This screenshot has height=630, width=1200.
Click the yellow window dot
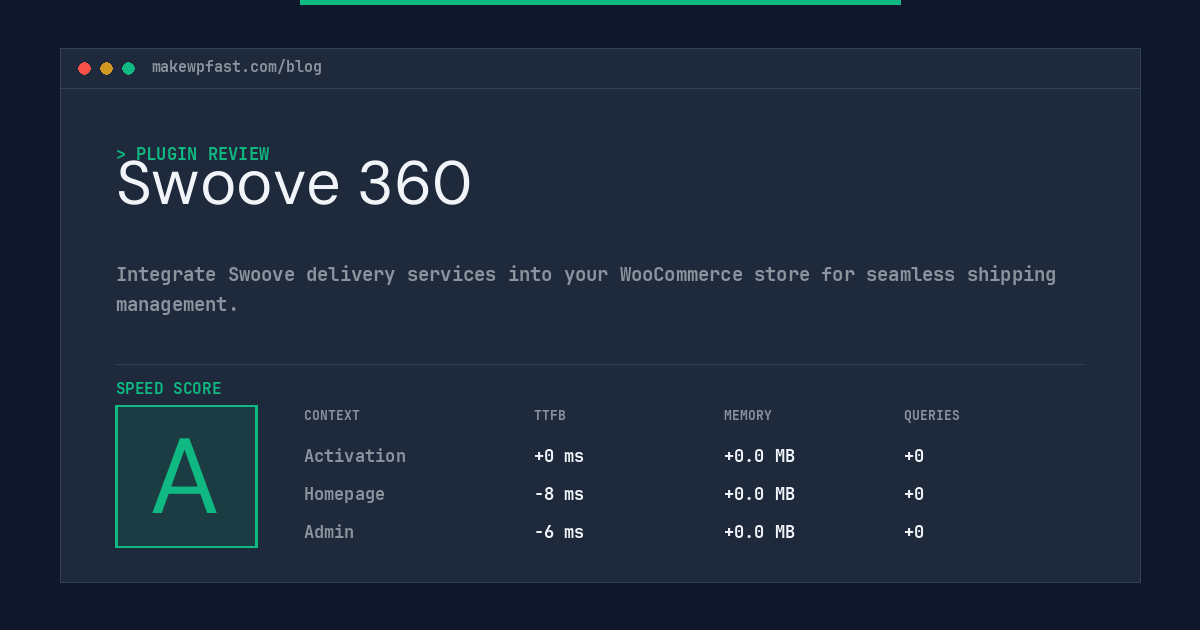pyautogui.click(x=106, y=68)
